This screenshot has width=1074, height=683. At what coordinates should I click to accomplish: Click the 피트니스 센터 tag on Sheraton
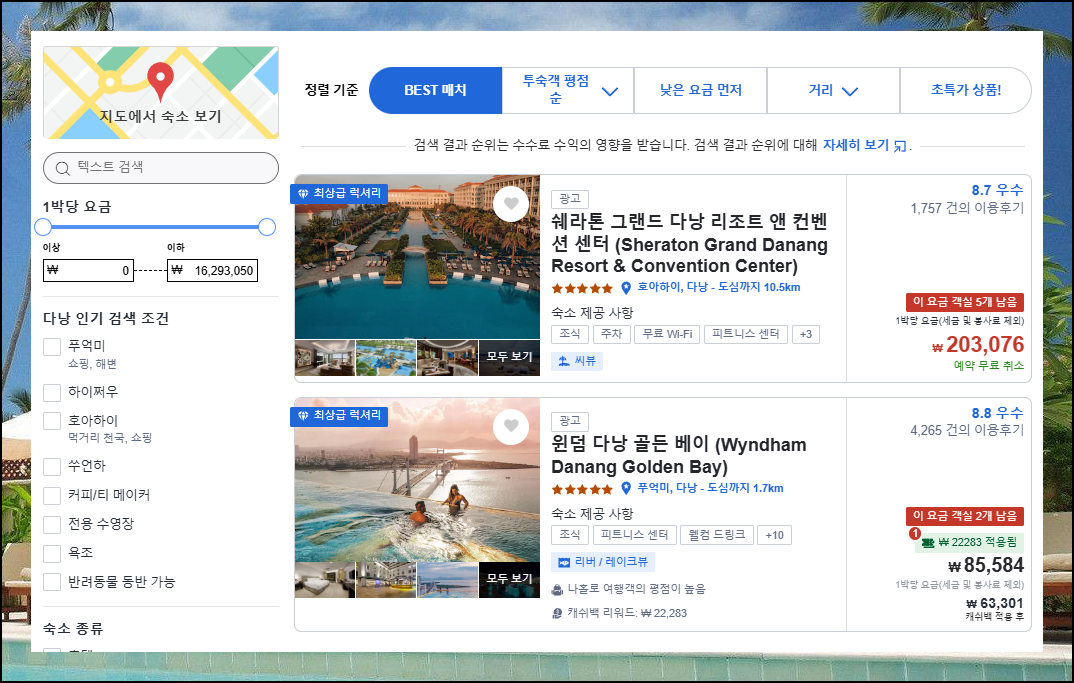[x=745, y=334]
